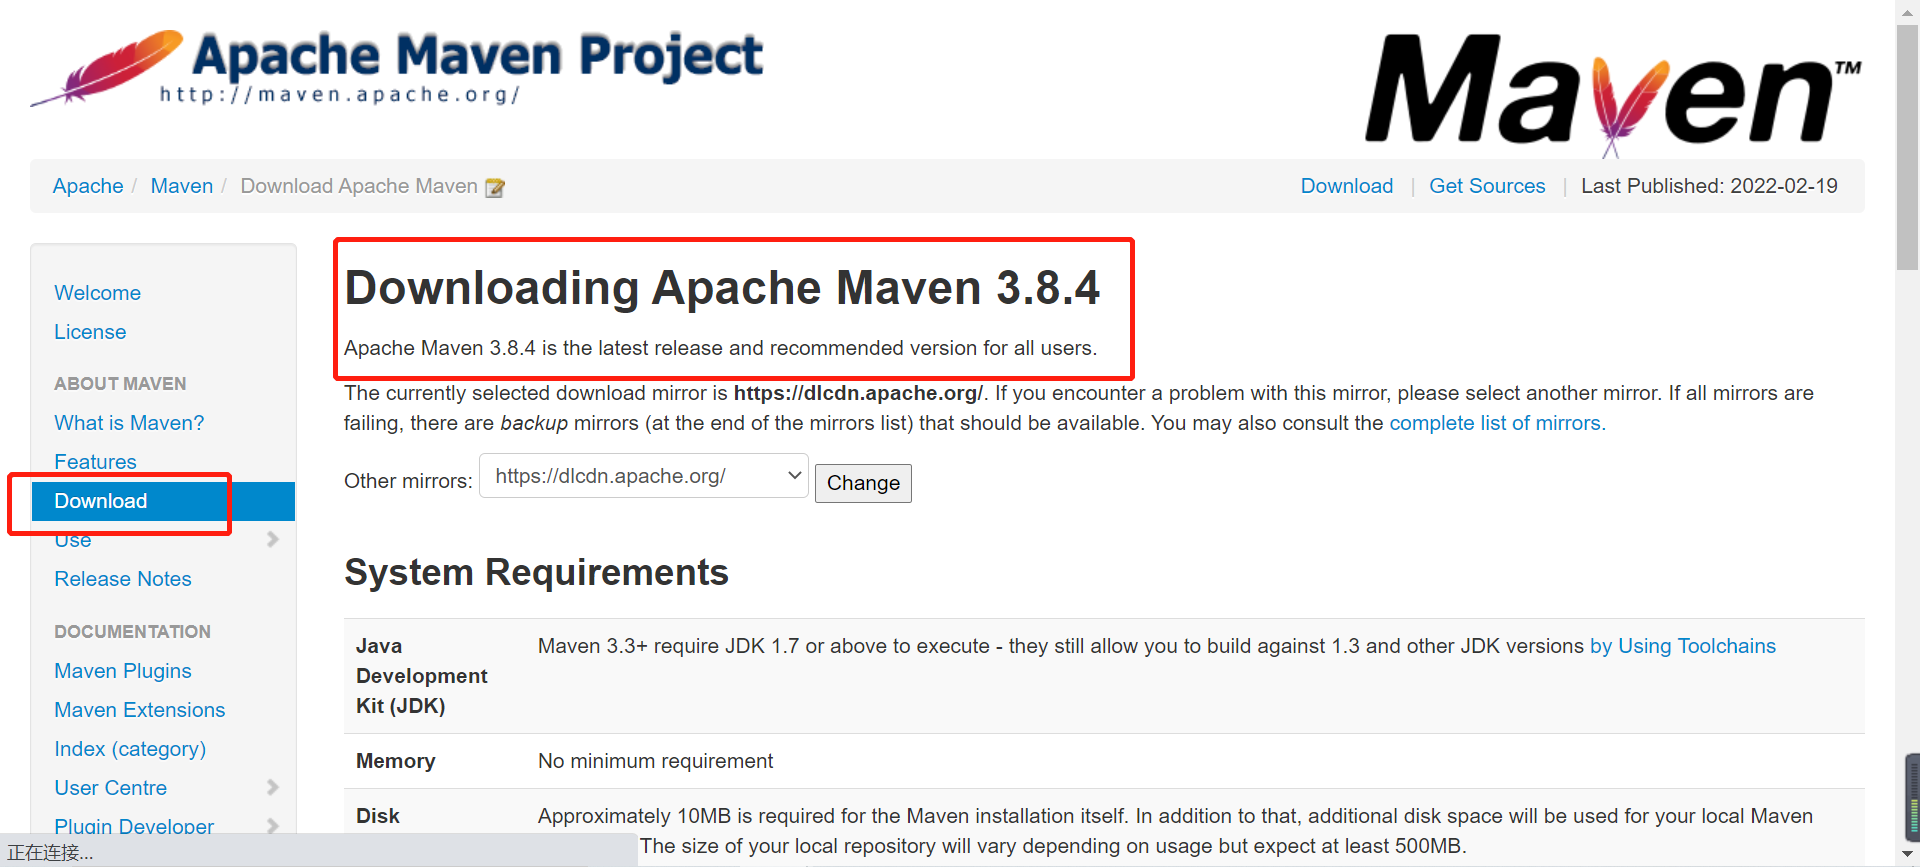This screenshot has width=1920, height=867.
Task: Expand the Use submenu chevron
Action: tap(272, 540)
